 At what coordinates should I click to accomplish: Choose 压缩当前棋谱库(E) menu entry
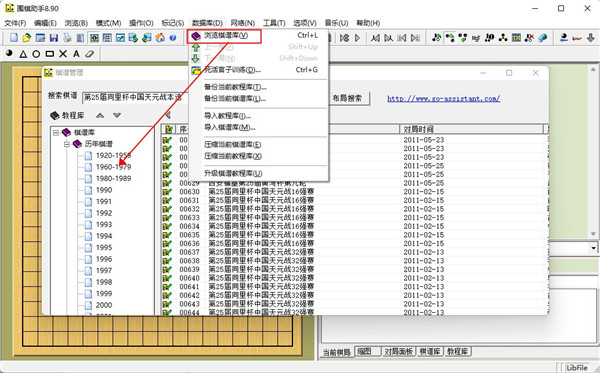[258, 144]
